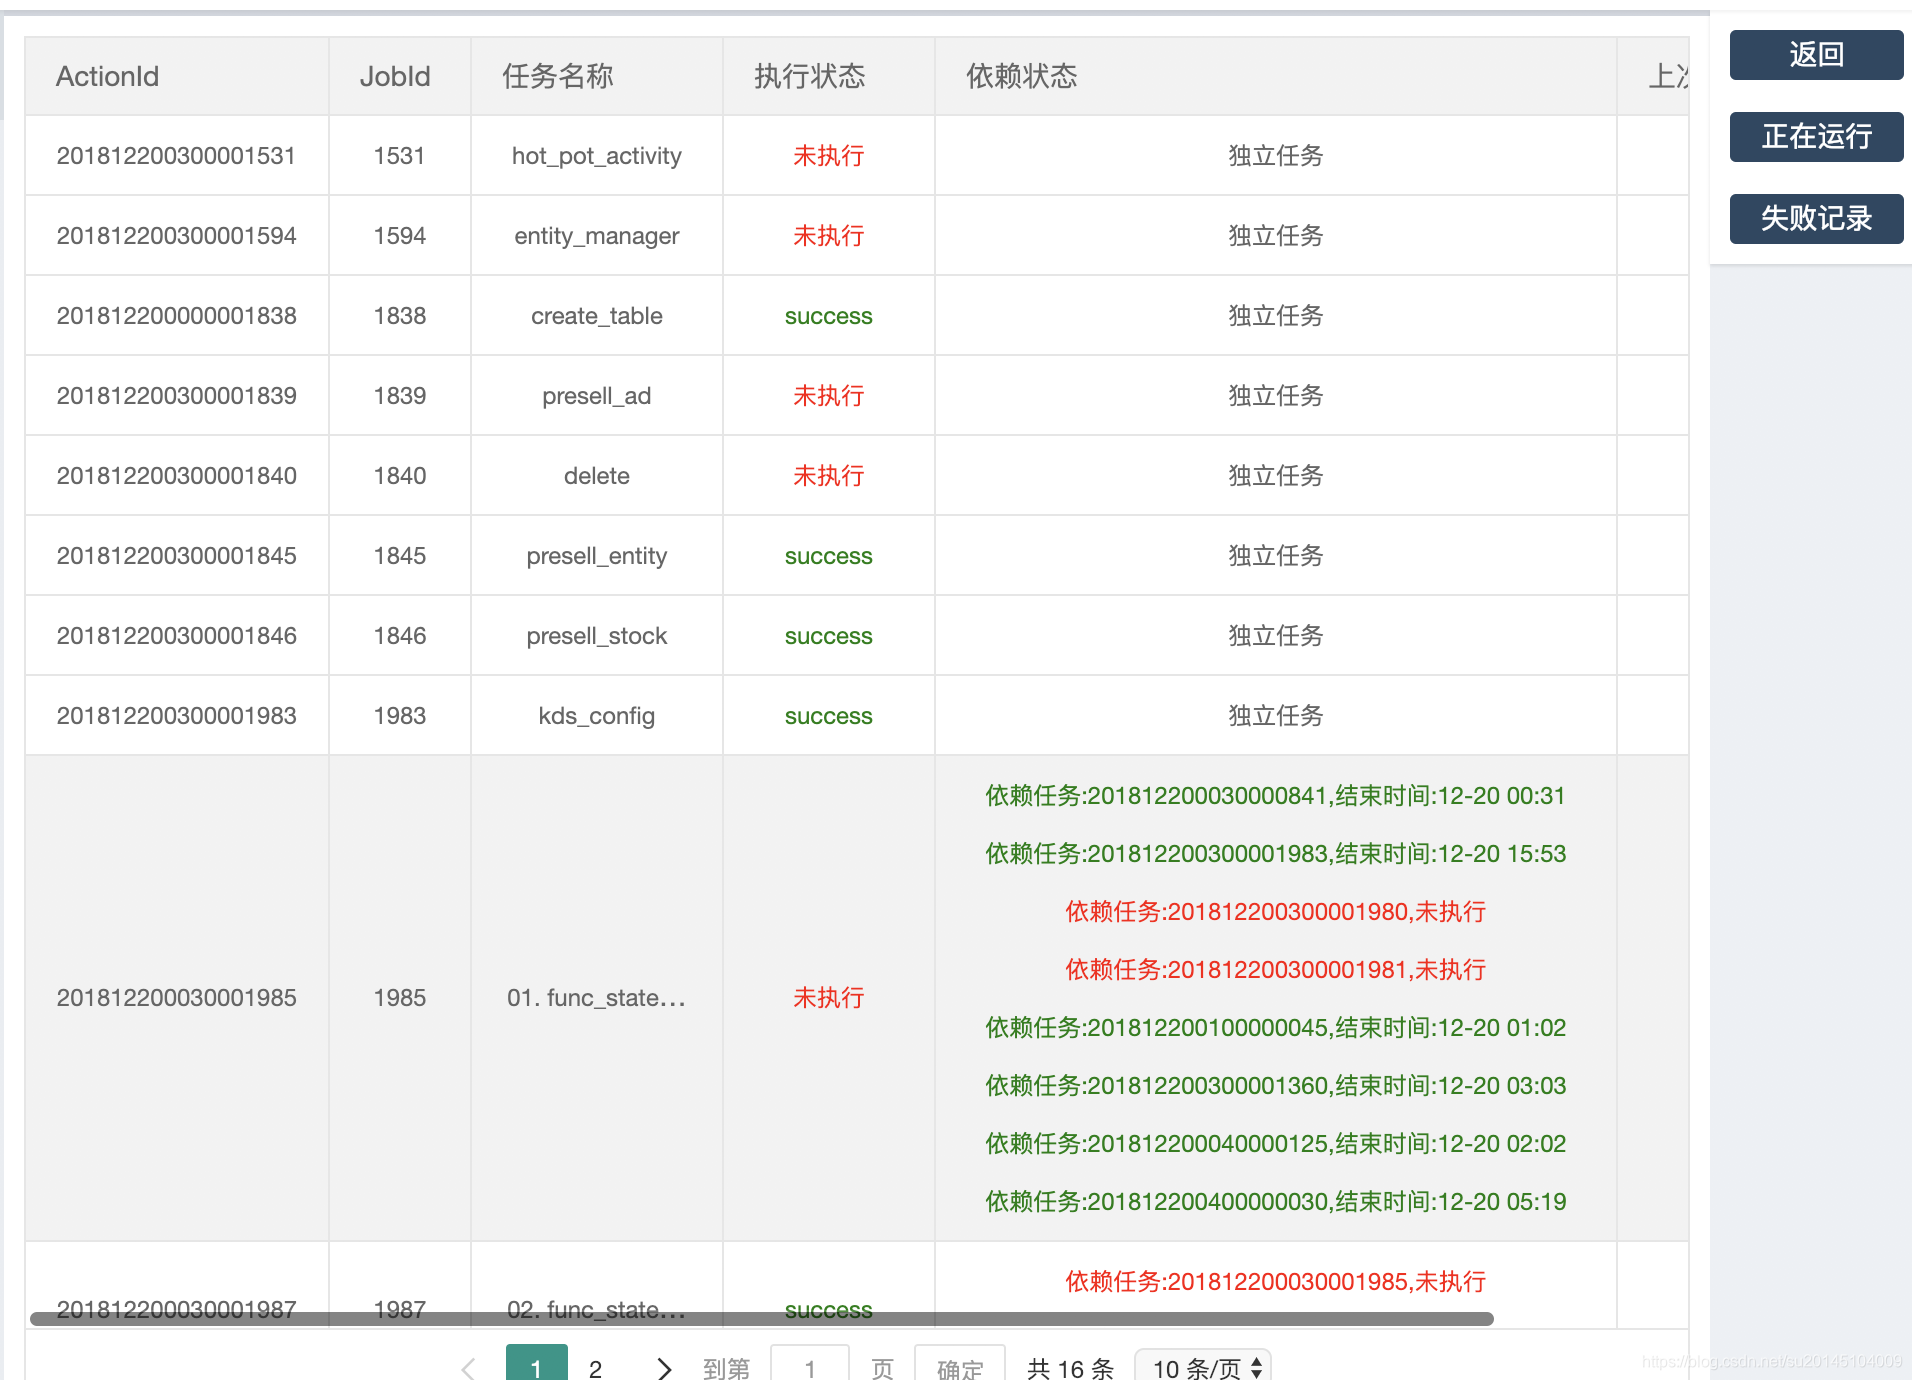The image size is (1912, 1380).
Task: Select ActionId 201812200000001838 cell
Action: pos(176,316)
